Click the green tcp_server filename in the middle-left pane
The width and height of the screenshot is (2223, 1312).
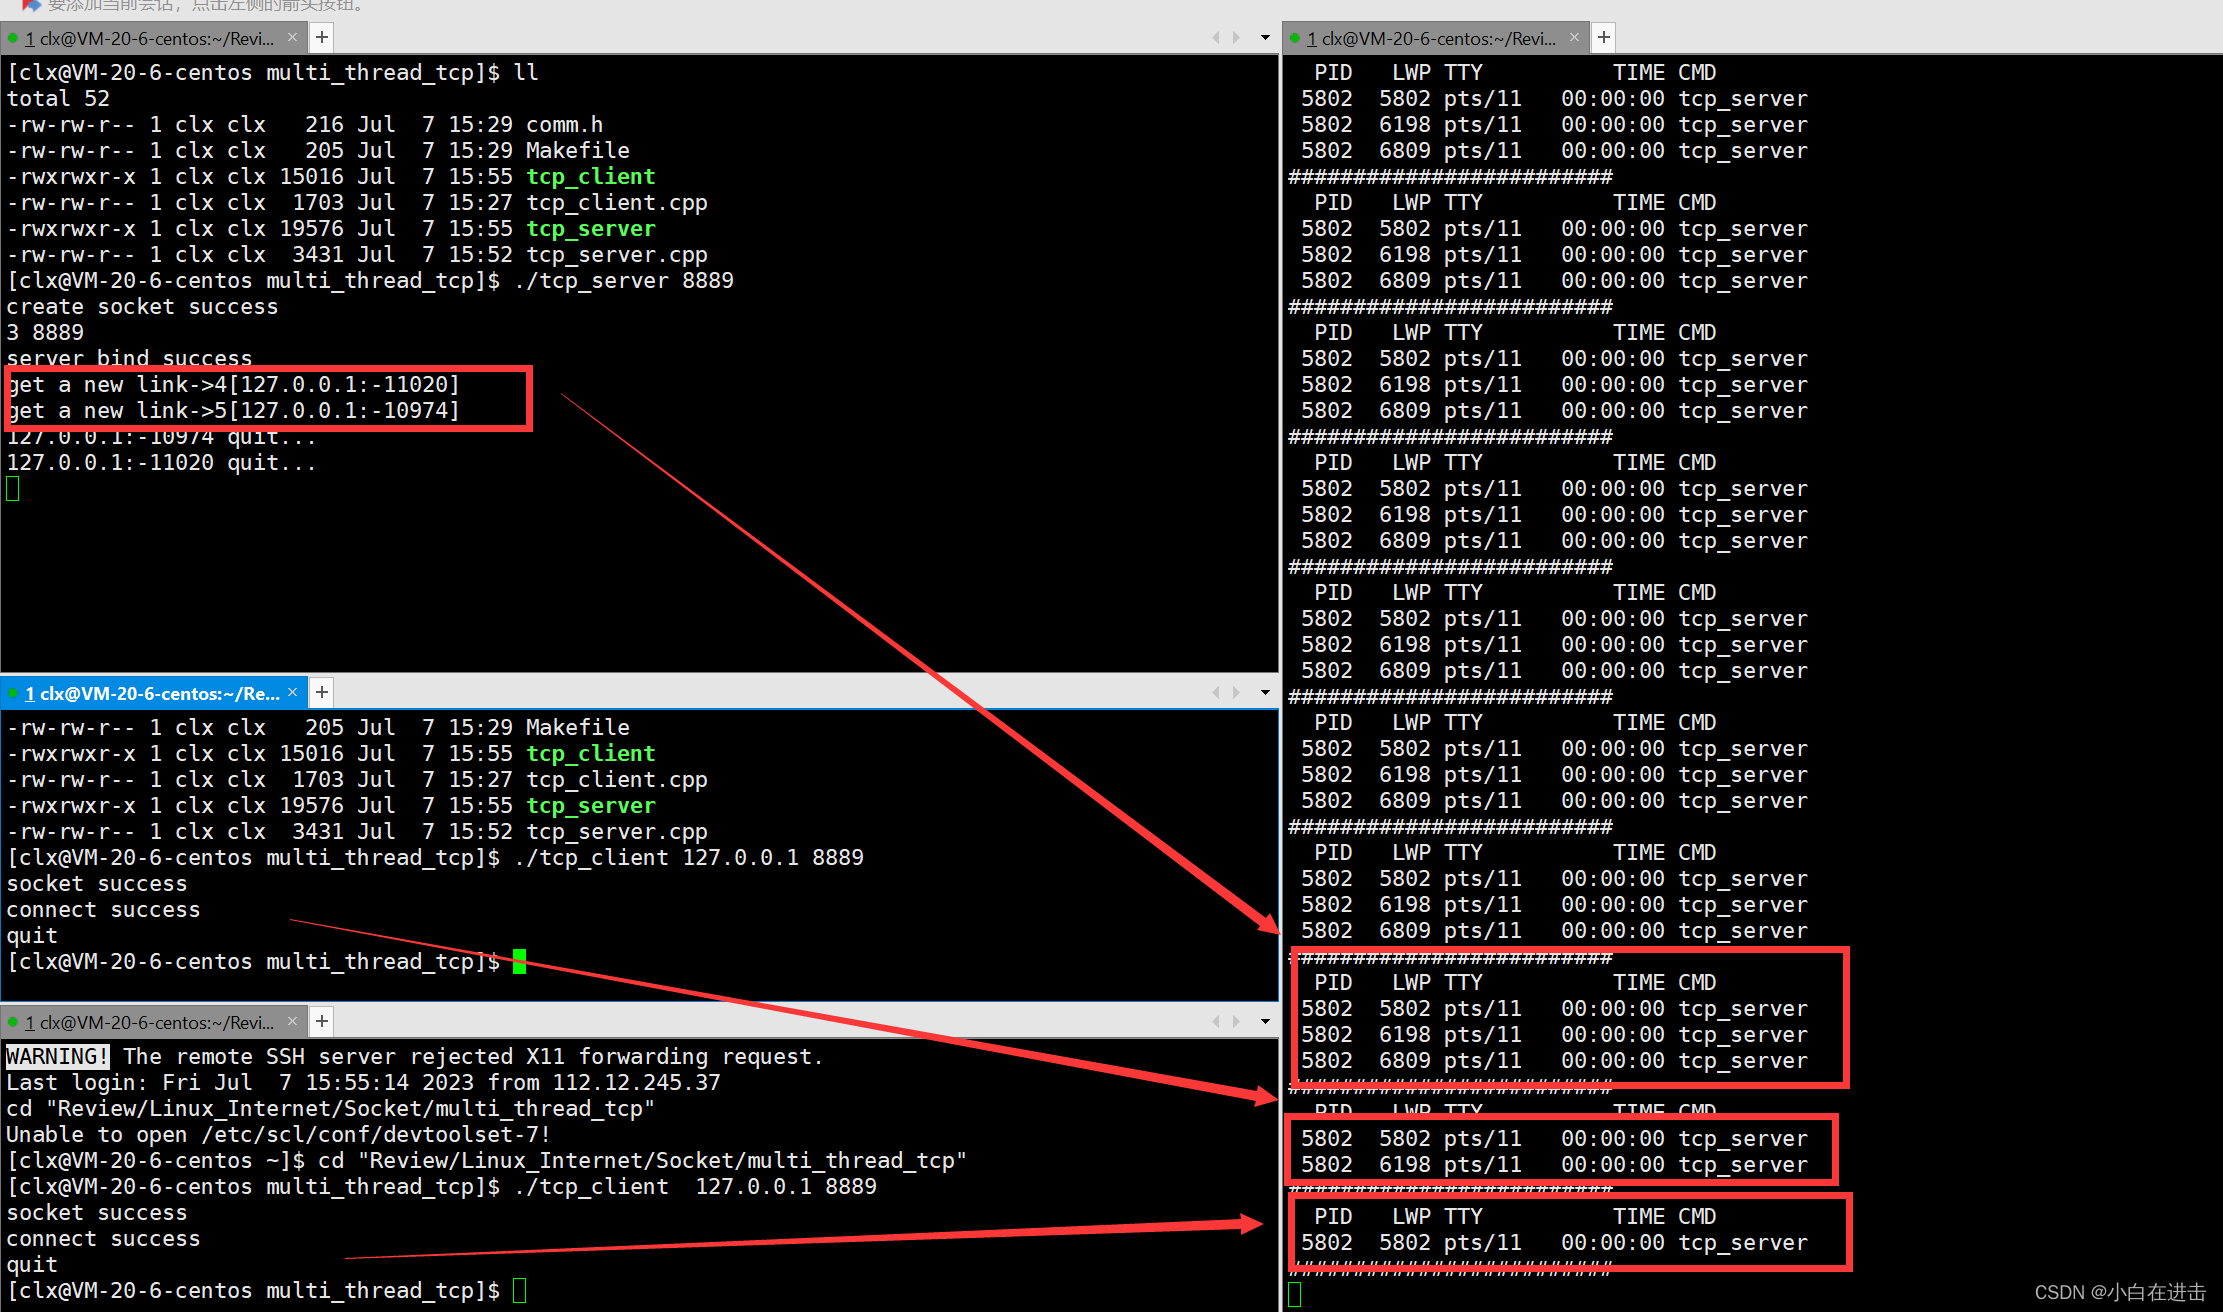(x=591, y=805)
